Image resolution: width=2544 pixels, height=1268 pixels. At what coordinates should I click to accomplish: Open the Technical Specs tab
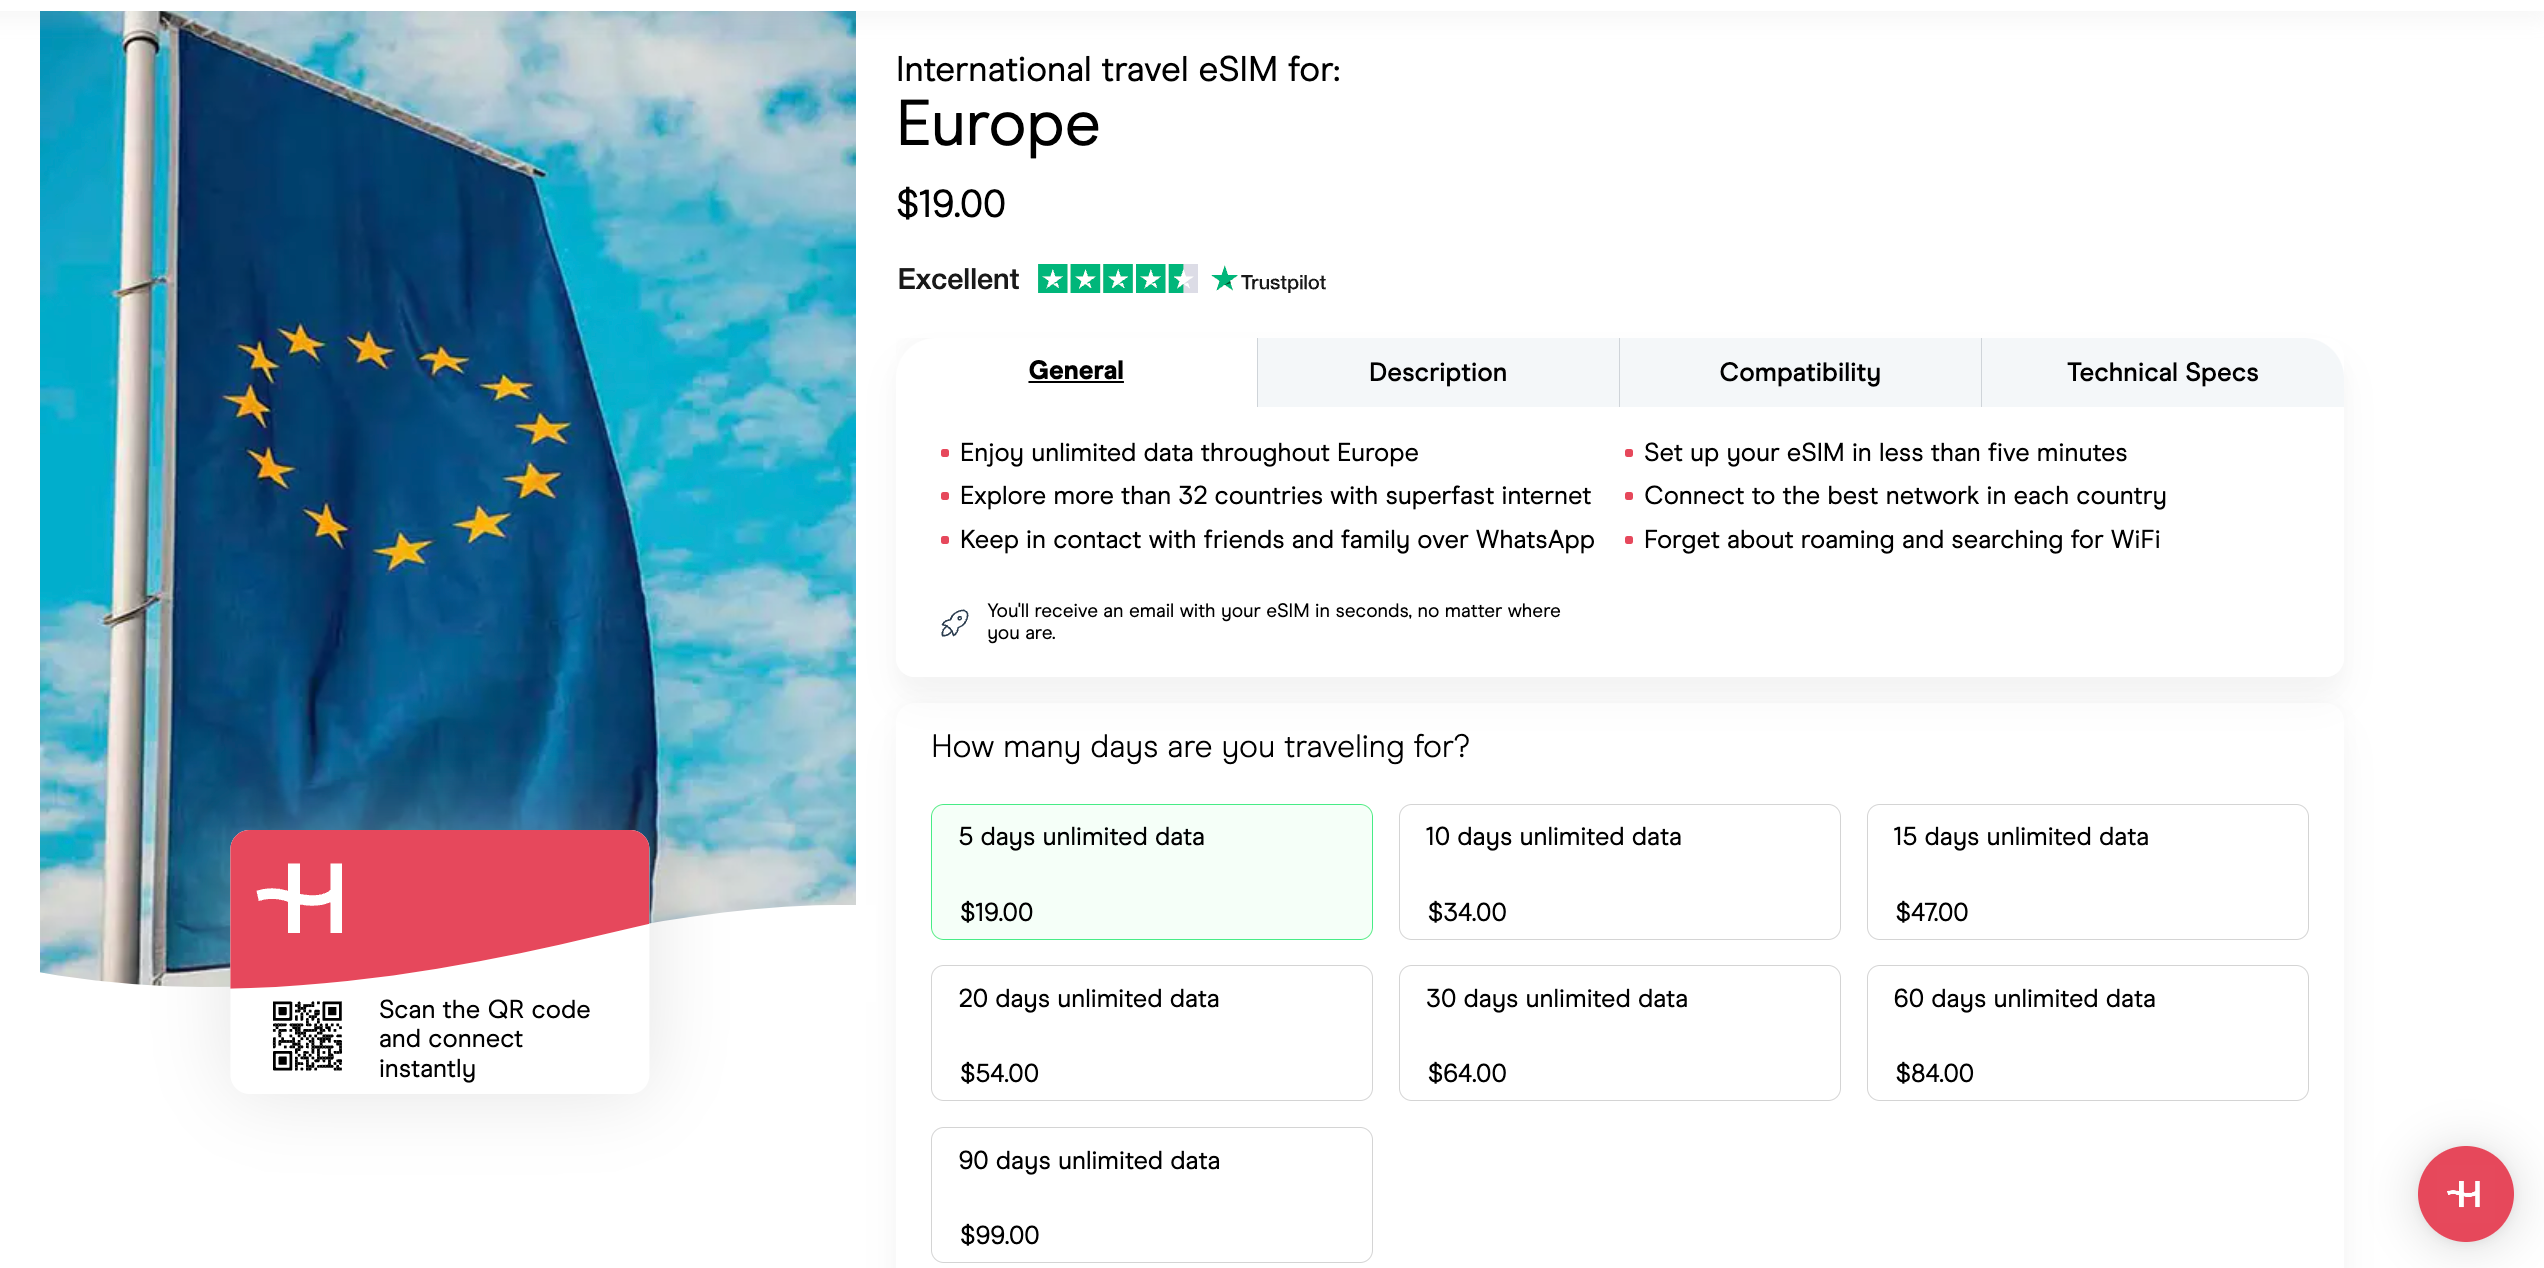[2162, 373]
